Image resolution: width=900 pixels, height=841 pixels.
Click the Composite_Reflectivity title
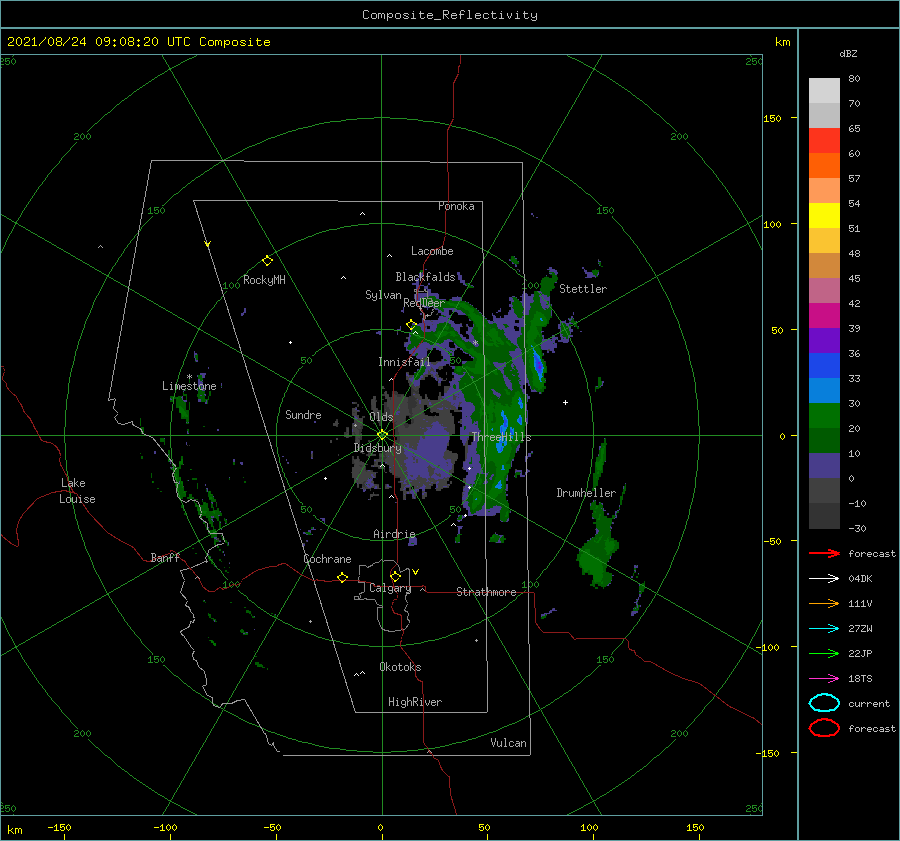pos(450,15)
